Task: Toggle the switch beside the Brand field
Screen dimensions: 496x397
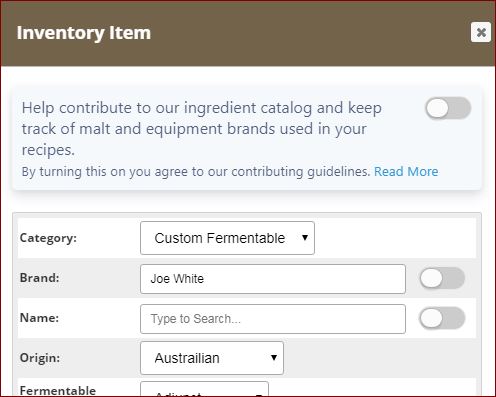Action: click(x=442, y=278)
